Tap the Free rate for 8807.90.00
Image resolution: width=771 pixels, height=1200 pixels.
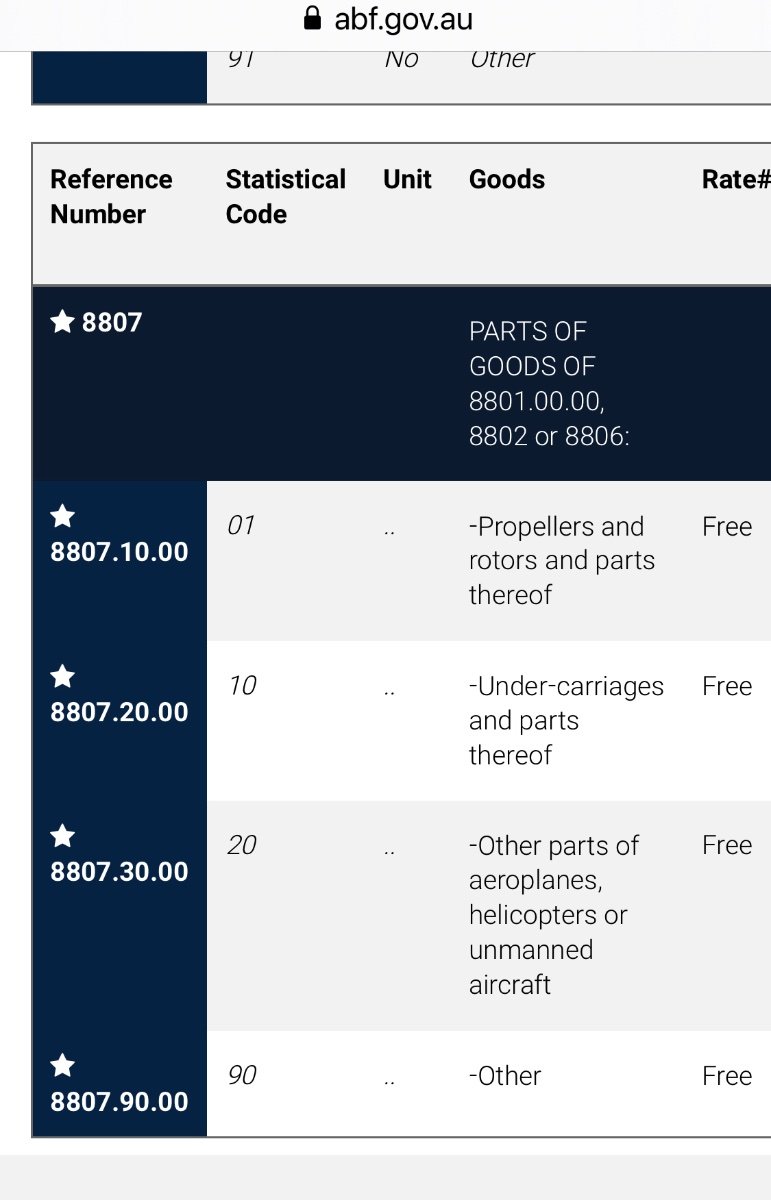click(x=727, y=1076)
